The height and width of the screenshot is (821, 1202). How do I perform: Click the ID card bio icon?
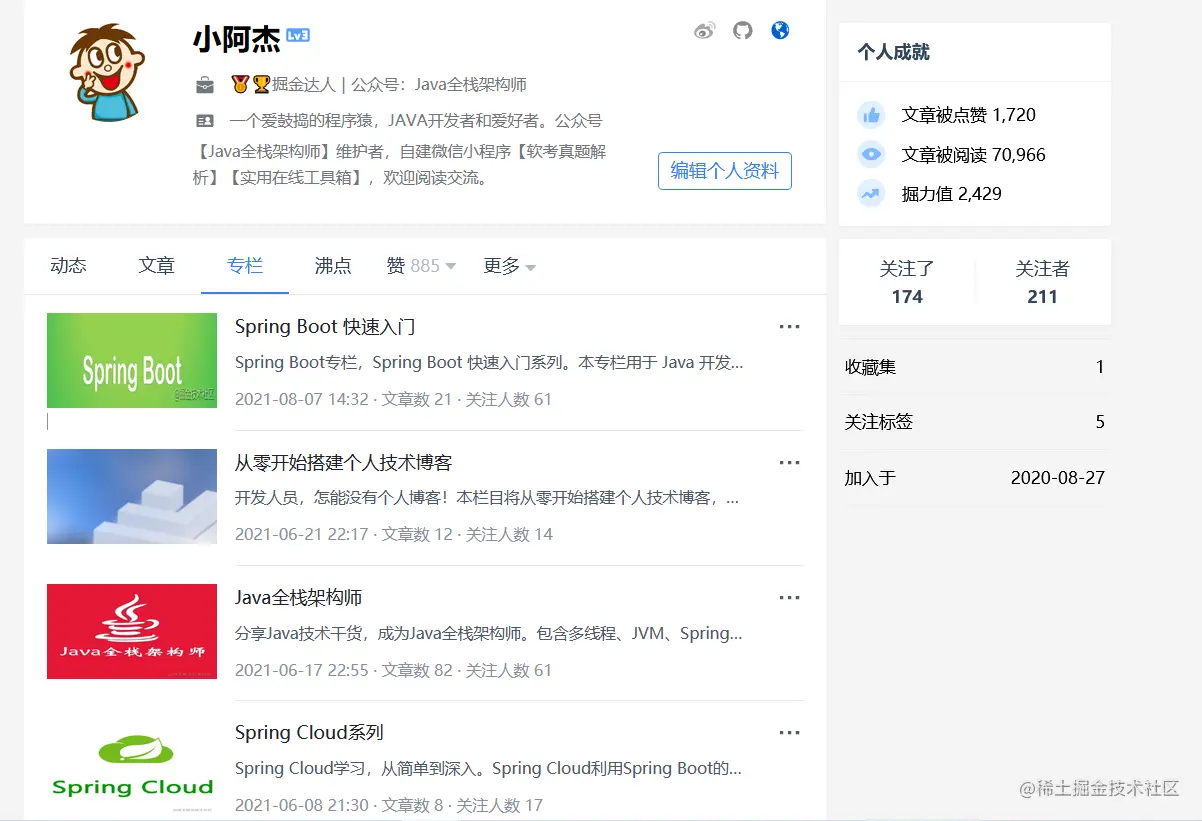tap(204, 121)
